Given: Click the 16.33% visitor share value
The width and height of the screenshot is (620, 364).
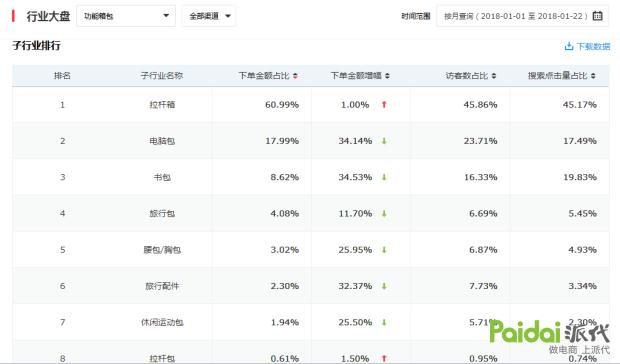Looking at the screenshot, I should coord(480,177).
